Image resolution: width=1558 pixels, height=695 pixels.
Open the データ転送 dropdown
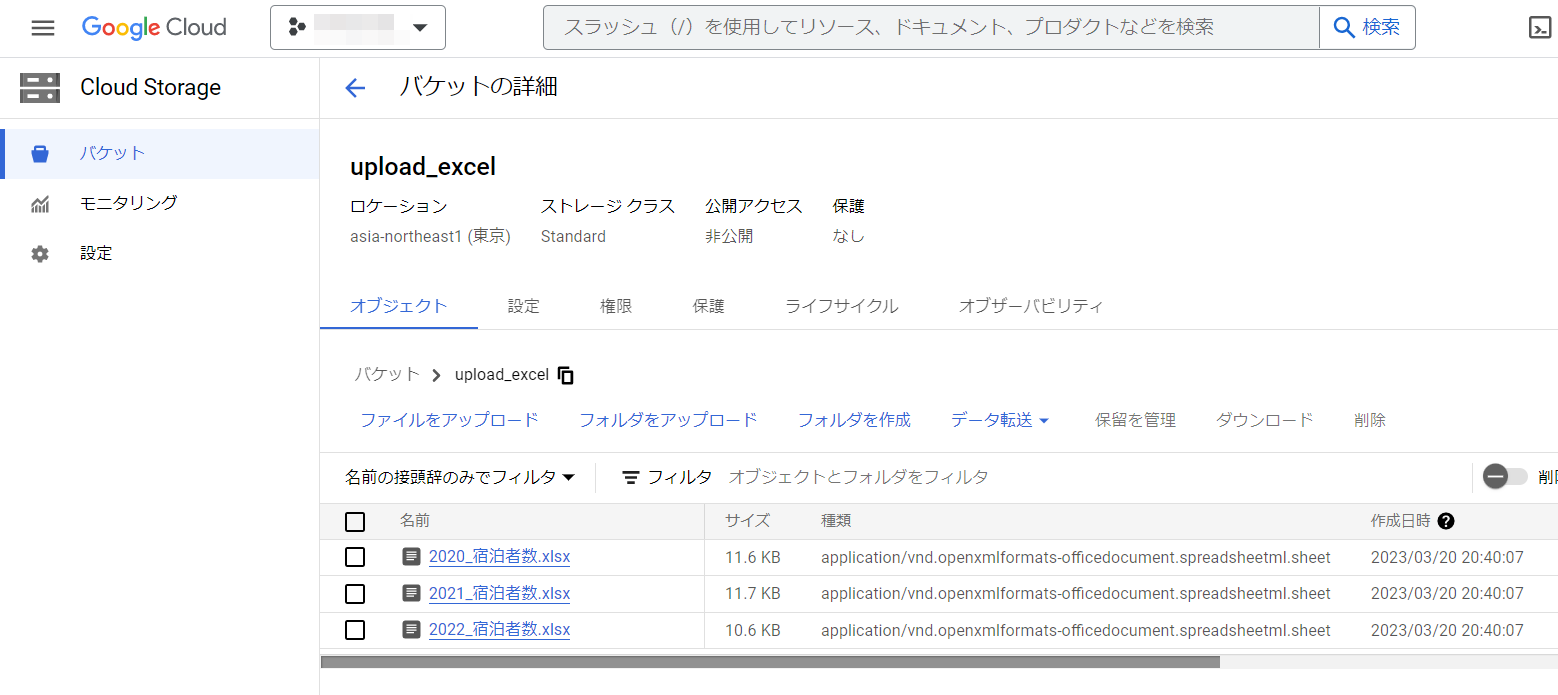[x=1000, y=419]
